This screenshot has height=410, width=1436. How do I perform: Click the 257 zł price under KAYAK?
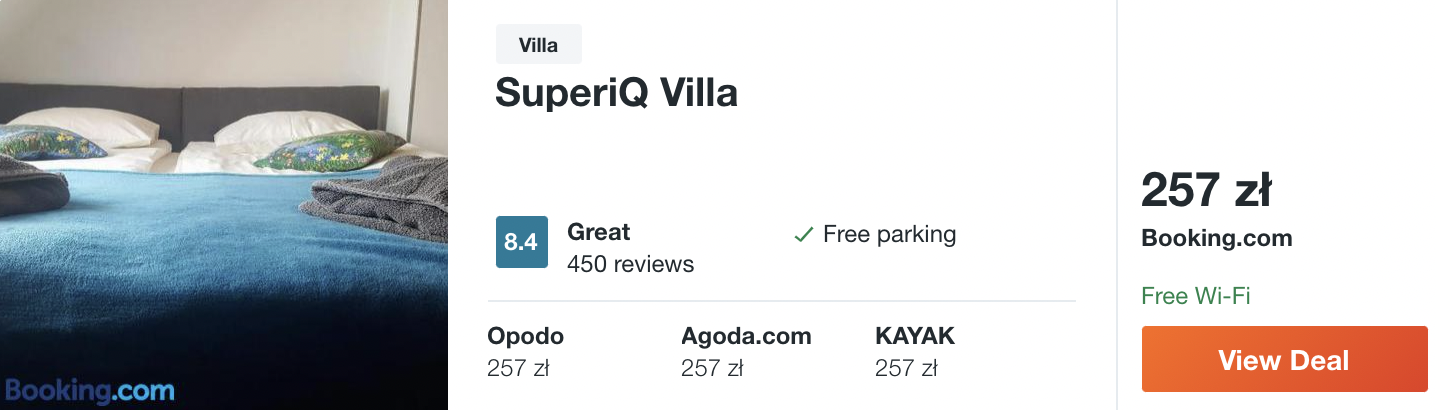(x=906, y=368)
